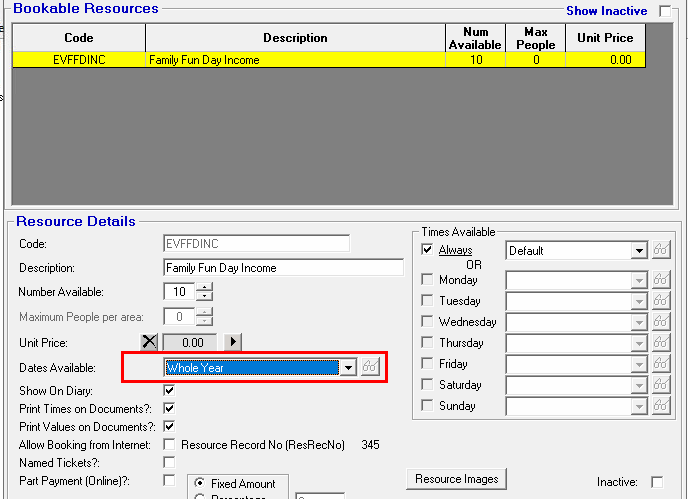Select the Fixed Amount radio button
This screenshot has height=499, width=688.
click(200, 483)
